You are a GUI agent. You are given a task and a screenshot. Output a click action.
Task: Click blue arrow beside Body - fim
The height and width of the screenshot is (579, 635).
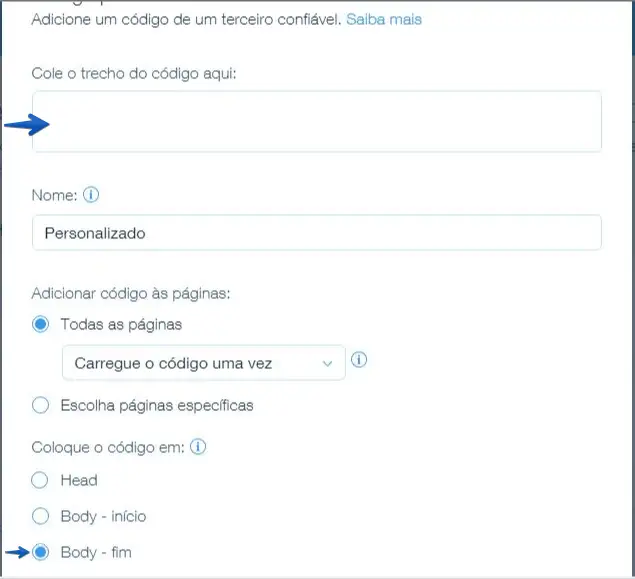[17, 552]
